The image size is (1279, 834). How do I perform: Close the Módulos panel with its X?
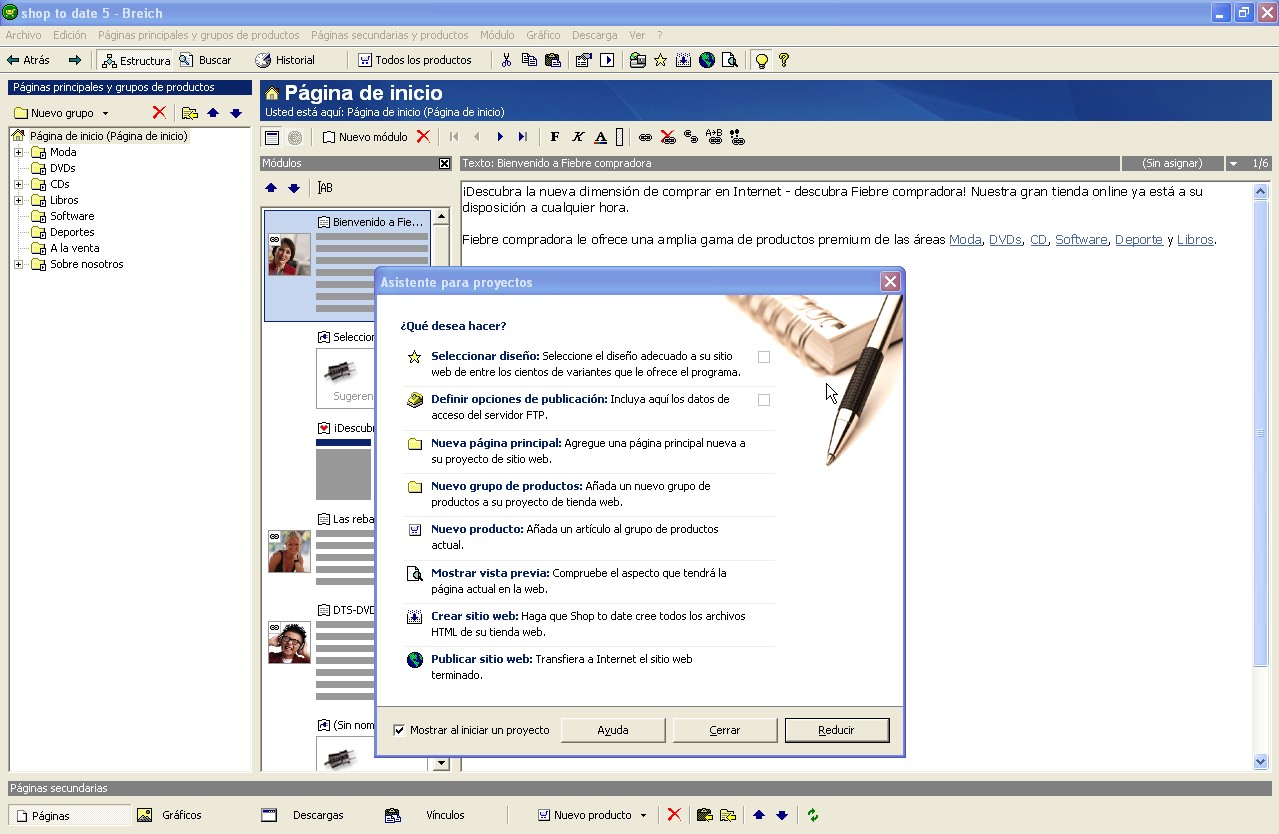(x=445, y=163)
